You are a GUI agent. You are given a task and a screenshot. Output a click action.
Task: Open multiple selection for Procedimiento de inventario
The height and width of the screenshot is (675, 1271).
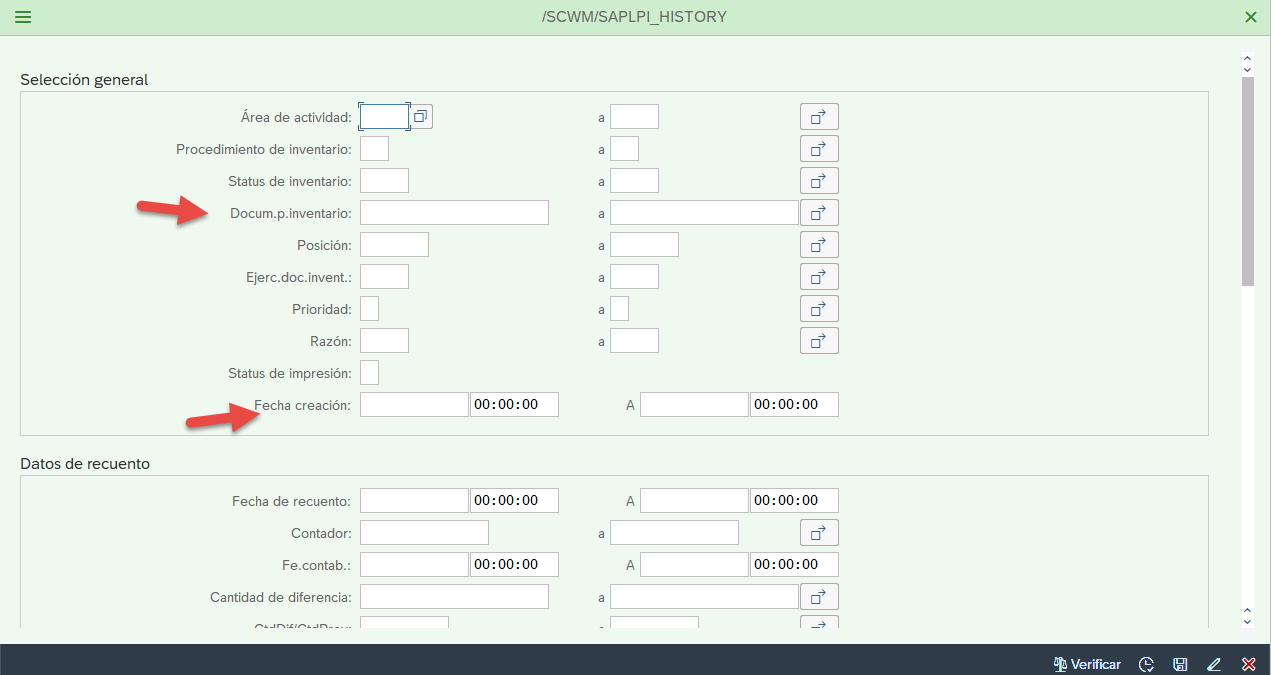tap(818, 149)
